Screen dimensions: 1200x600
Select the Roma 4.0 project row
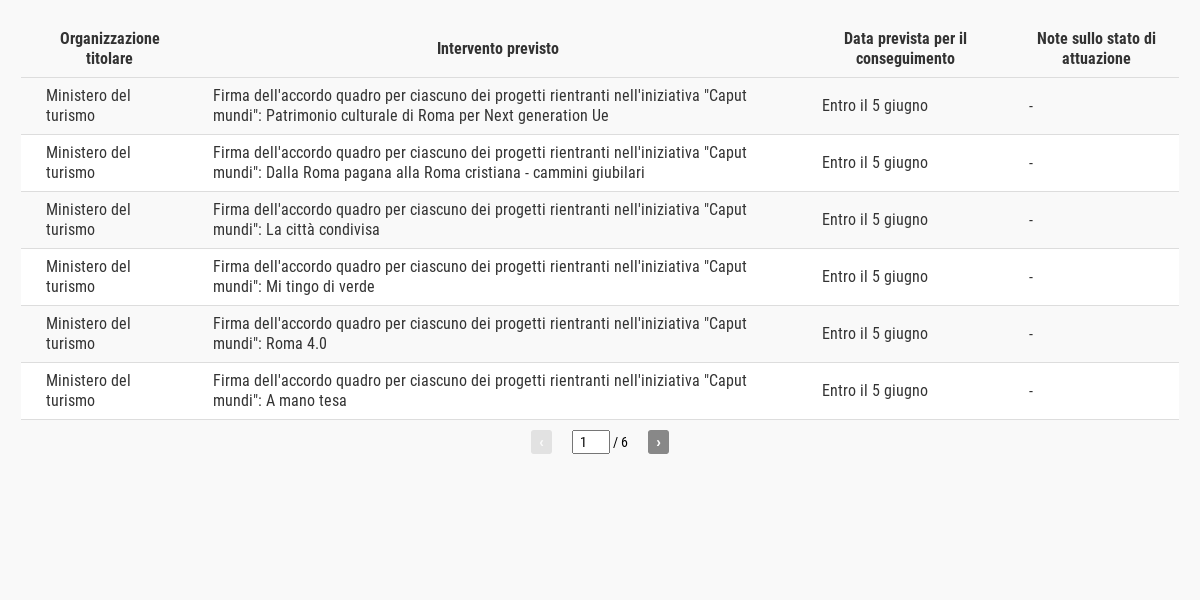point(600,334)
